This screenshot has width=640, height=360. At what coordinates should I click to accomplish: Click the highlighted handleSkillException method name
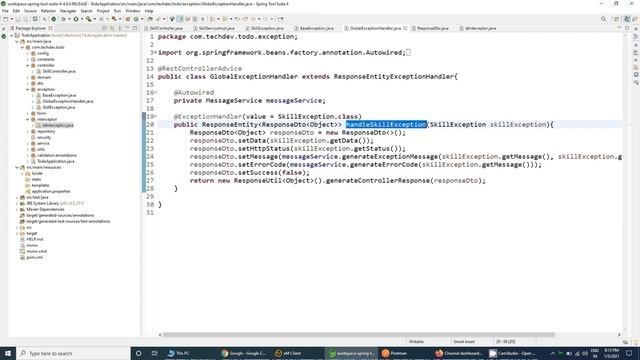(386, 124)
